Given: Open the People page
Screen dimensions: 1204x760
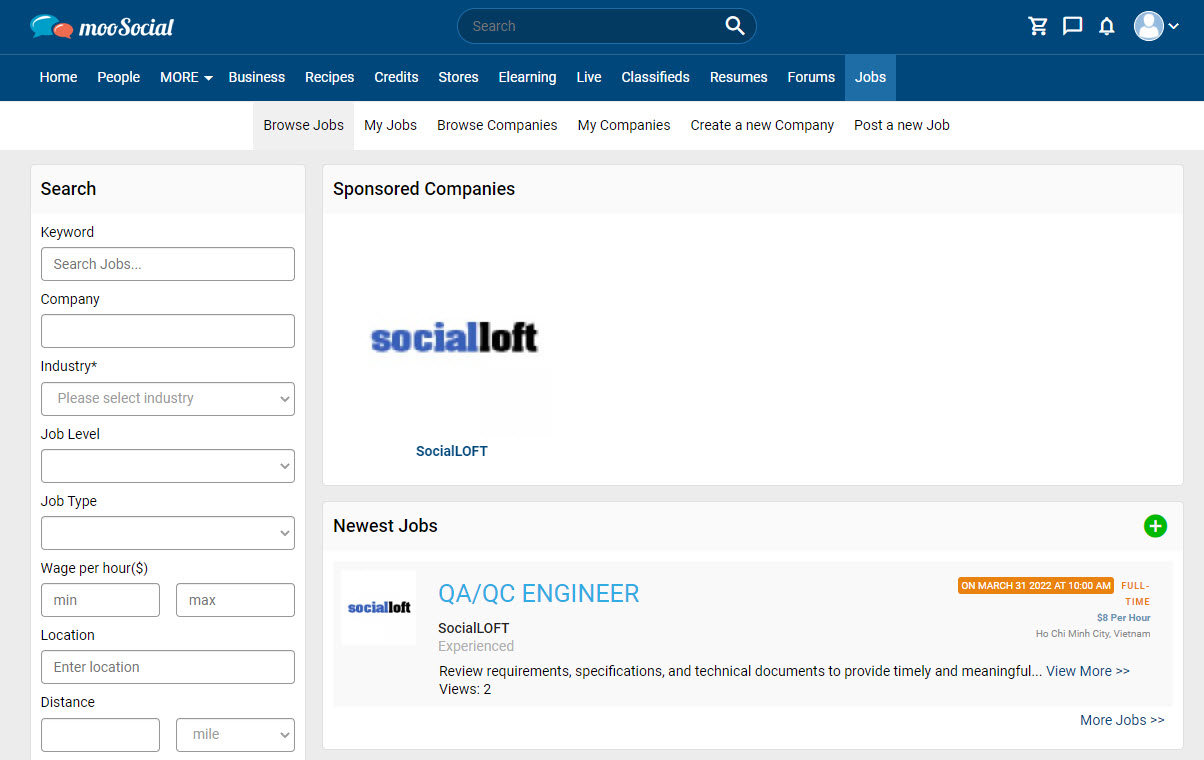Looking at the screenshot, I should pos(118,77).
